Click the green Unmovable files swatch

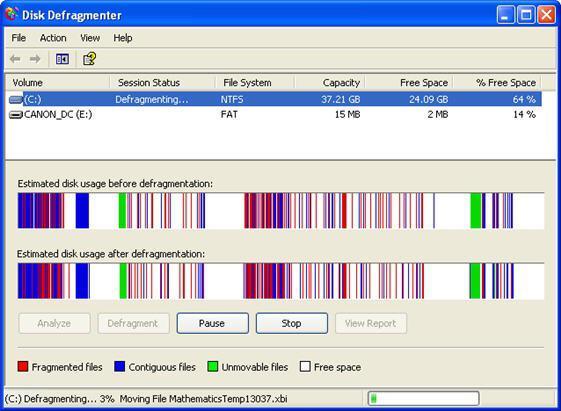(x=213, y=366)
